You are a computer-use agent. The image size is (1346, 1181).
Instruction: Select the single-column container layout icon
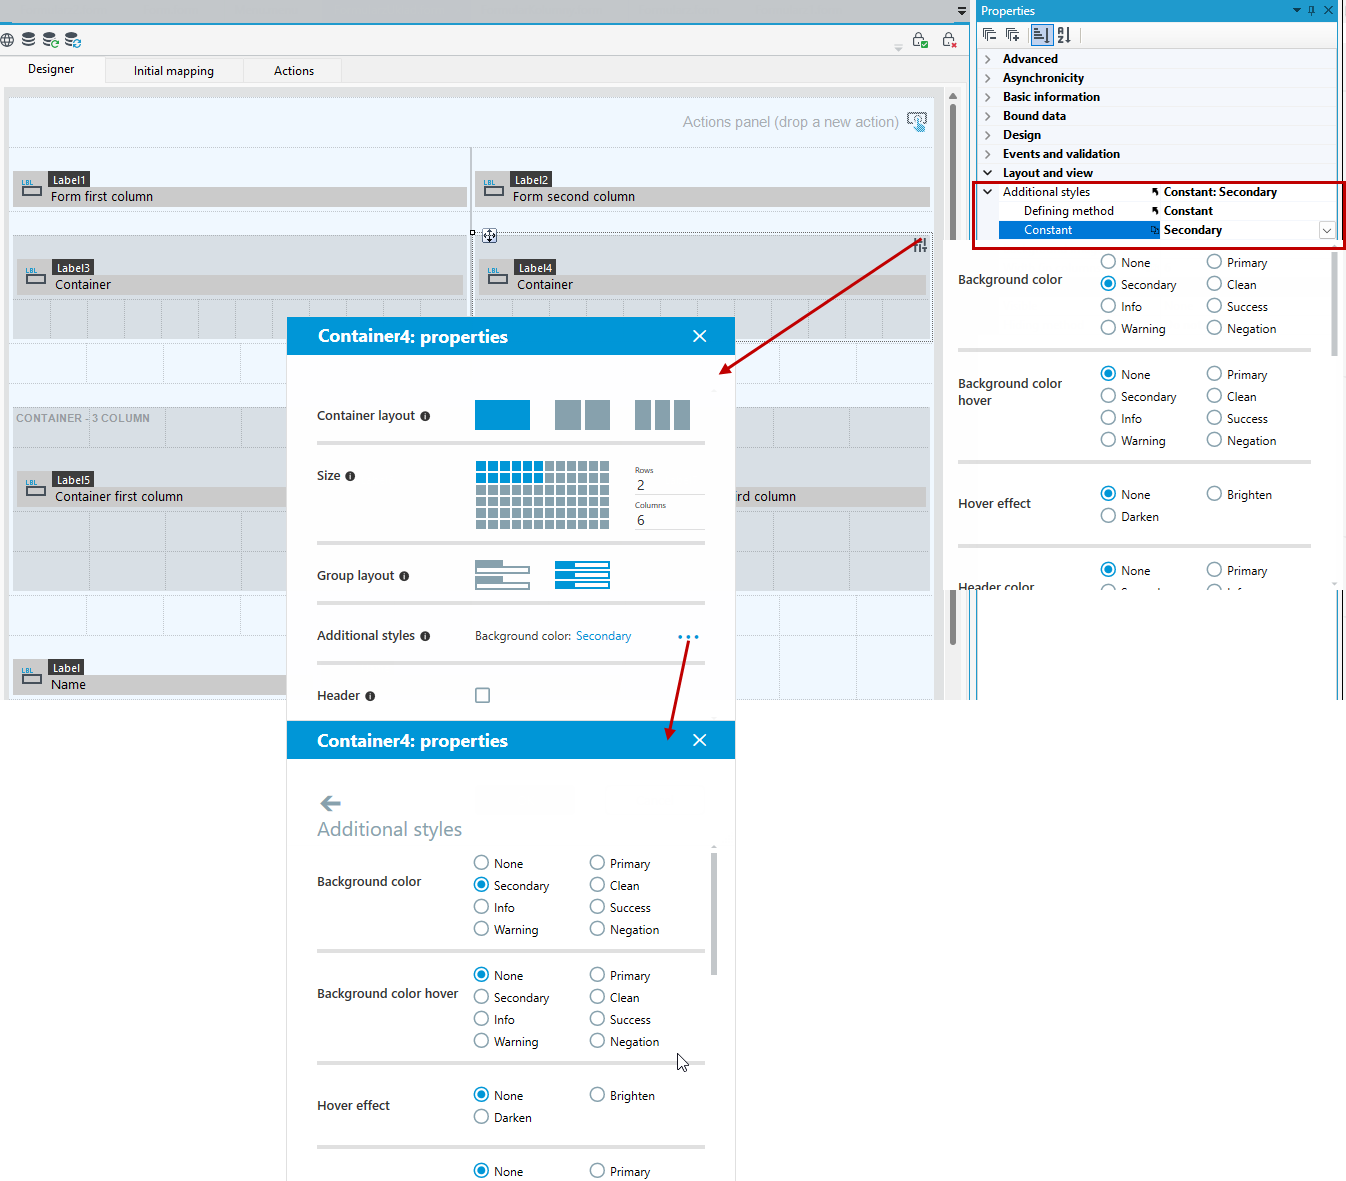pos(502,415)
